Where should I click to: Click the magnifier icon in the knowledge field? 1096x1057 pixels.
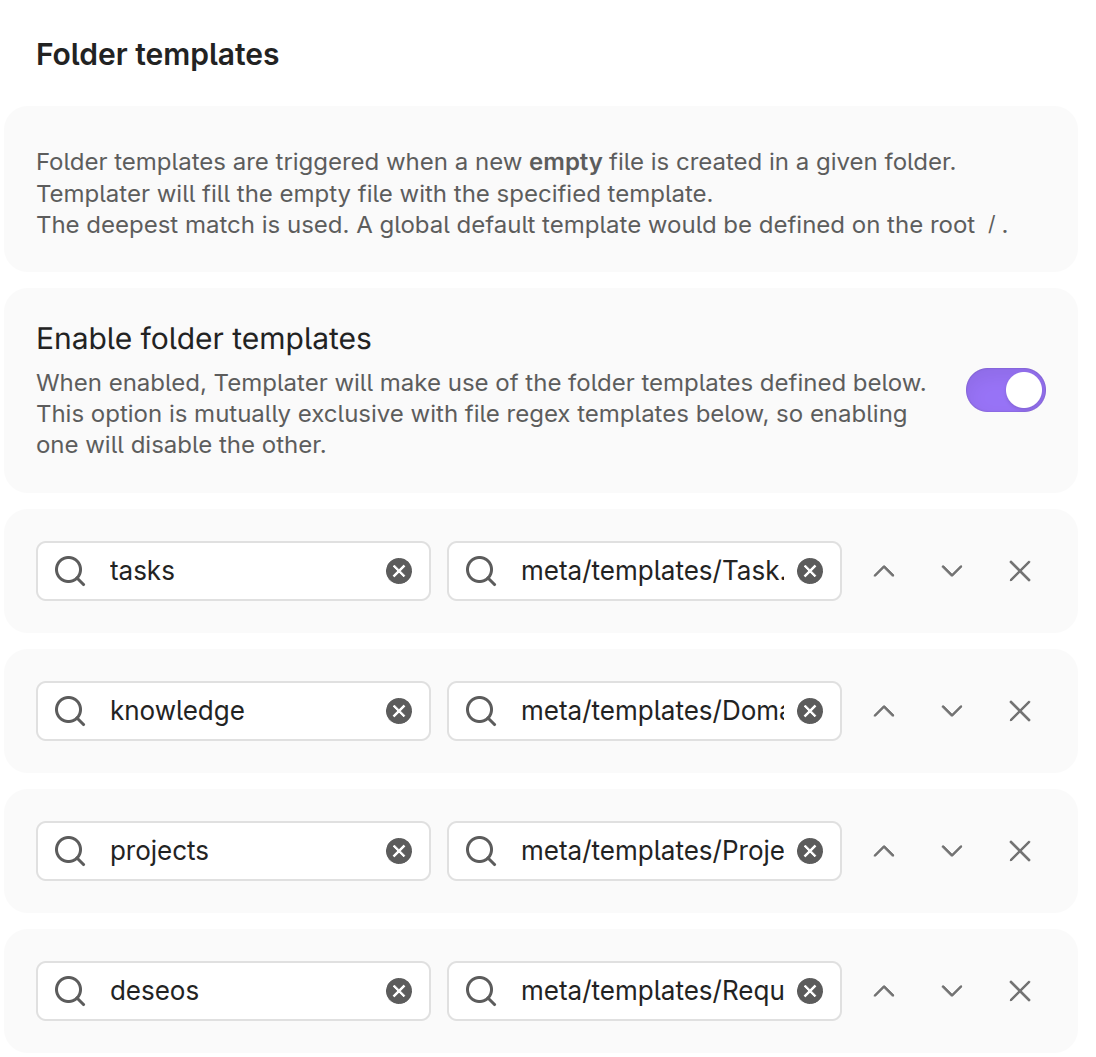(x=69, y=711)
